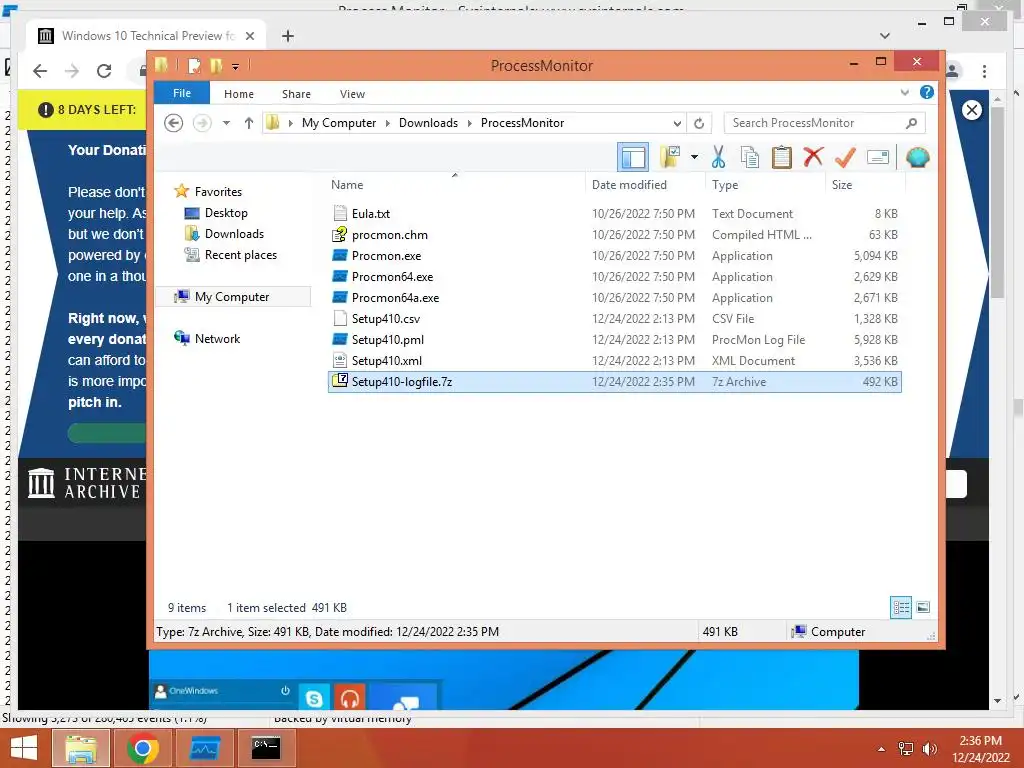Viewport: 1024px width, 768px height.
Task: Expand the address bar history dropdown
Action: pos(677,123)
